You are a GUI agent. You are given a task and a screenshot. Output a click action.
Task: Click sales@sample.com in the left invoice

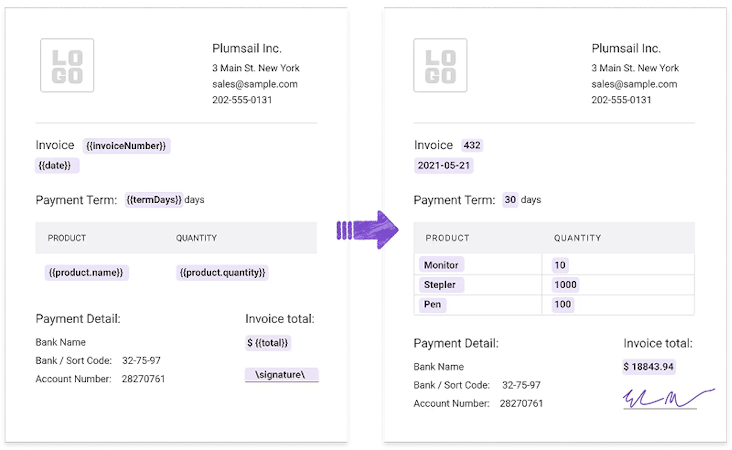coord(255,84)
